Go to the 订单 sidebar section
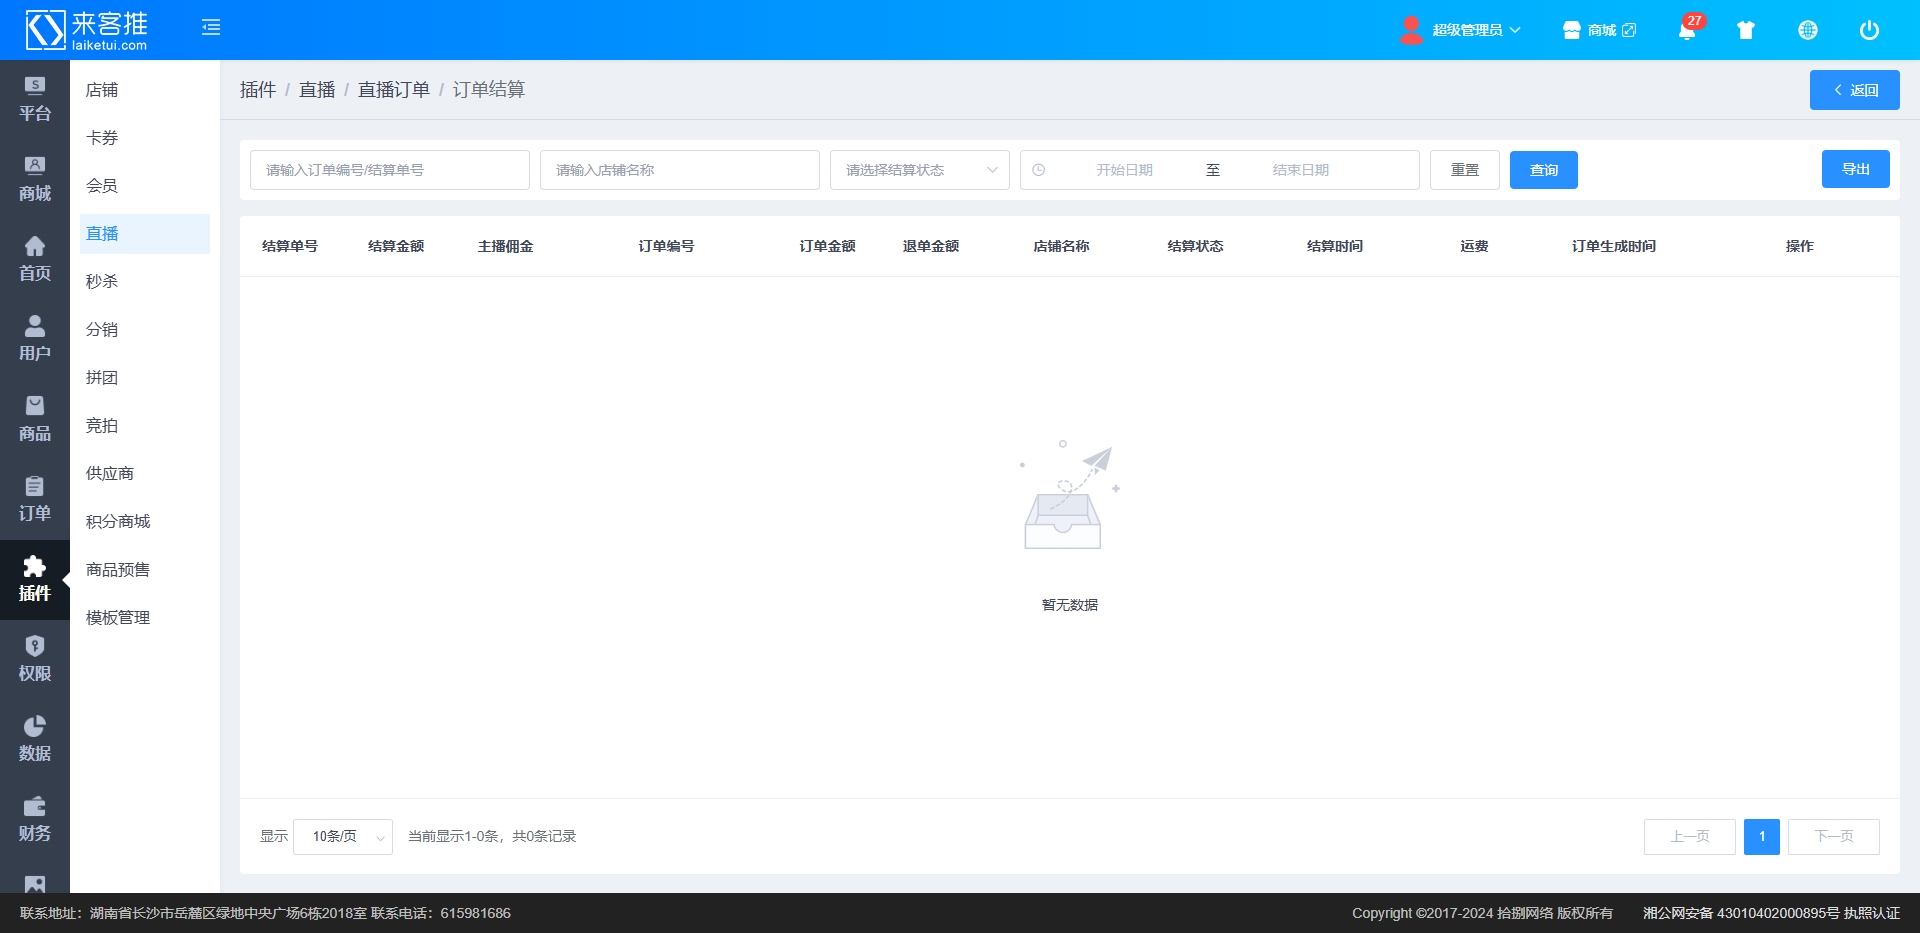 pyautogui.click(x=35, y=499)
